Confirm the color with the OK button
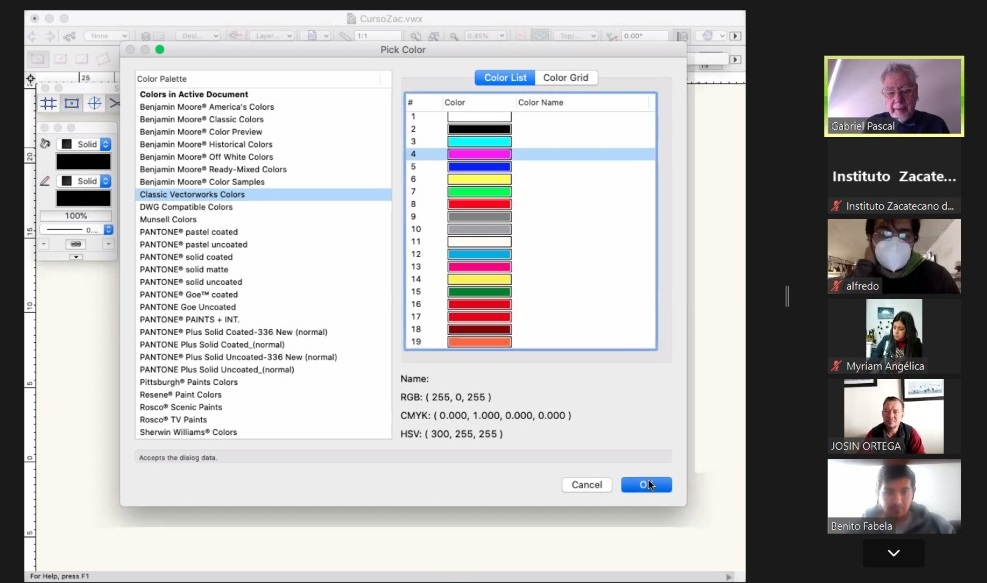This screenshot has width=987, height=583. pyautogui.click(x=646, y=485)
